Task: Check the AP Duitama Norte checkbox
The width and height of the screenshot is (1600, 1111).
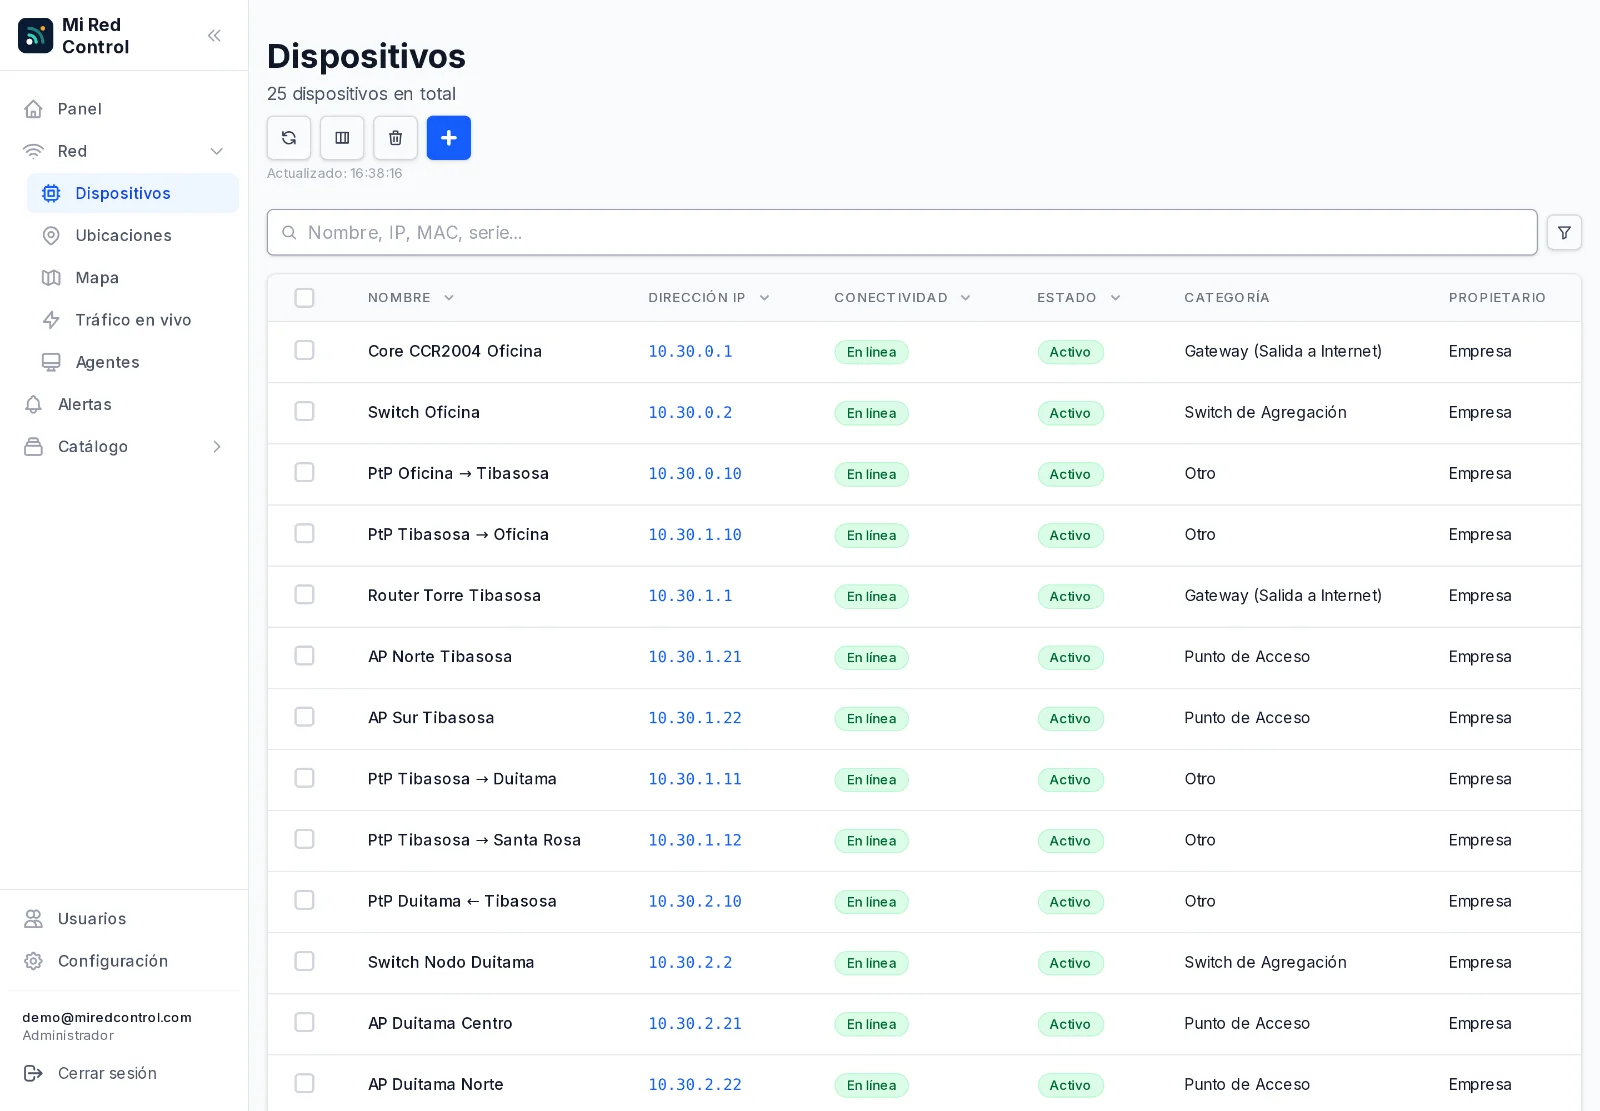Action: click(x=305, y=1083)
